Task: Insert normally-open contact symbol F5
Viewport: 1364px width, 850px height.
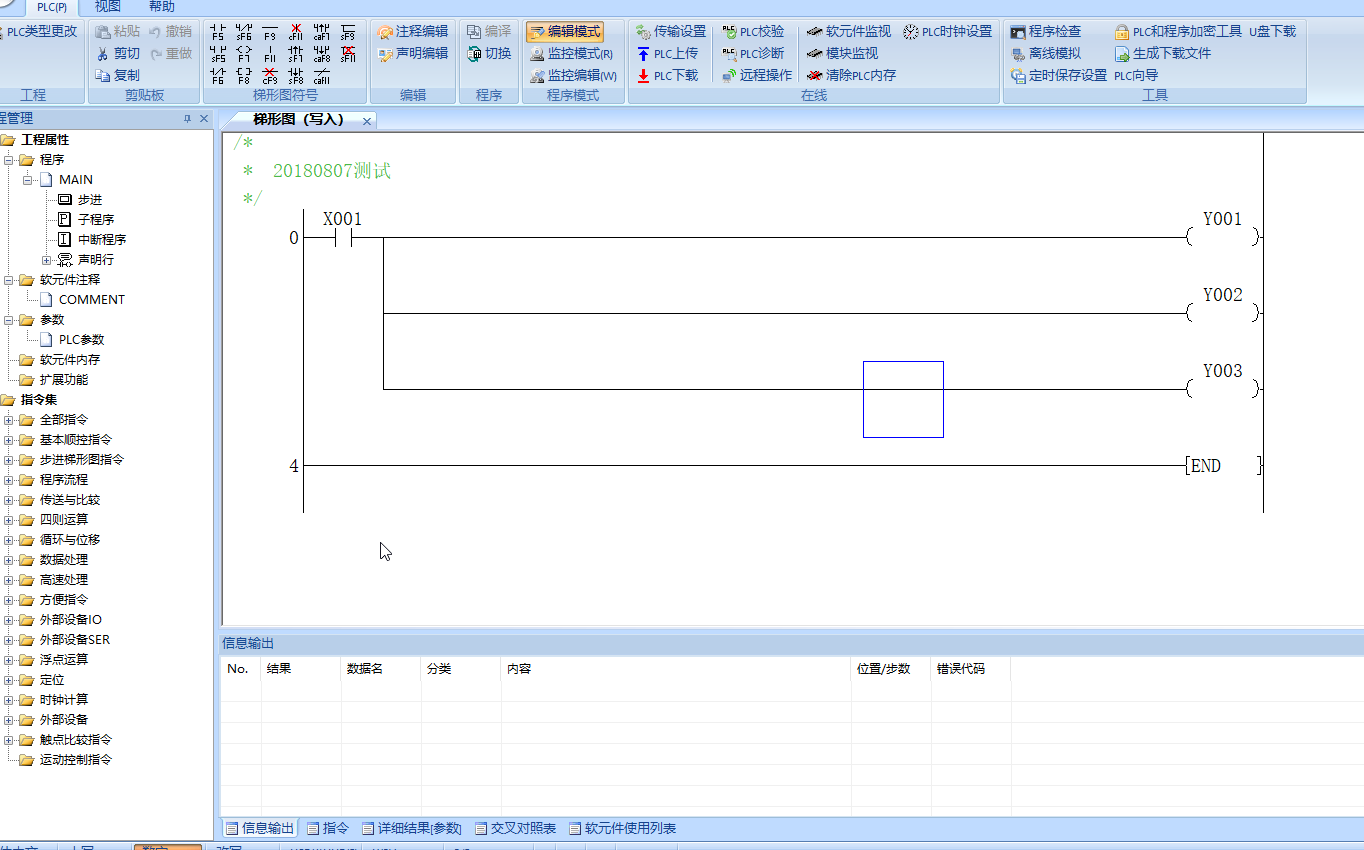Action: [x=218, y=32]
